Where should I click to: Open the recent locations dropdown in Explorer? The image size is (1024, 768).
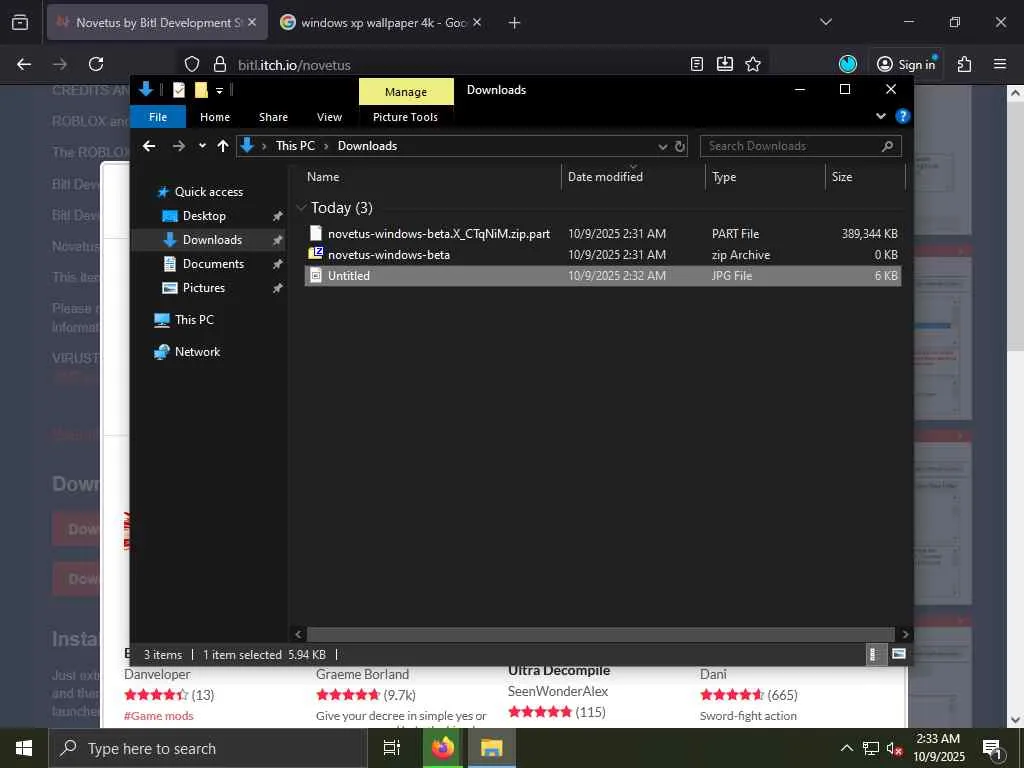pos(202,146)
